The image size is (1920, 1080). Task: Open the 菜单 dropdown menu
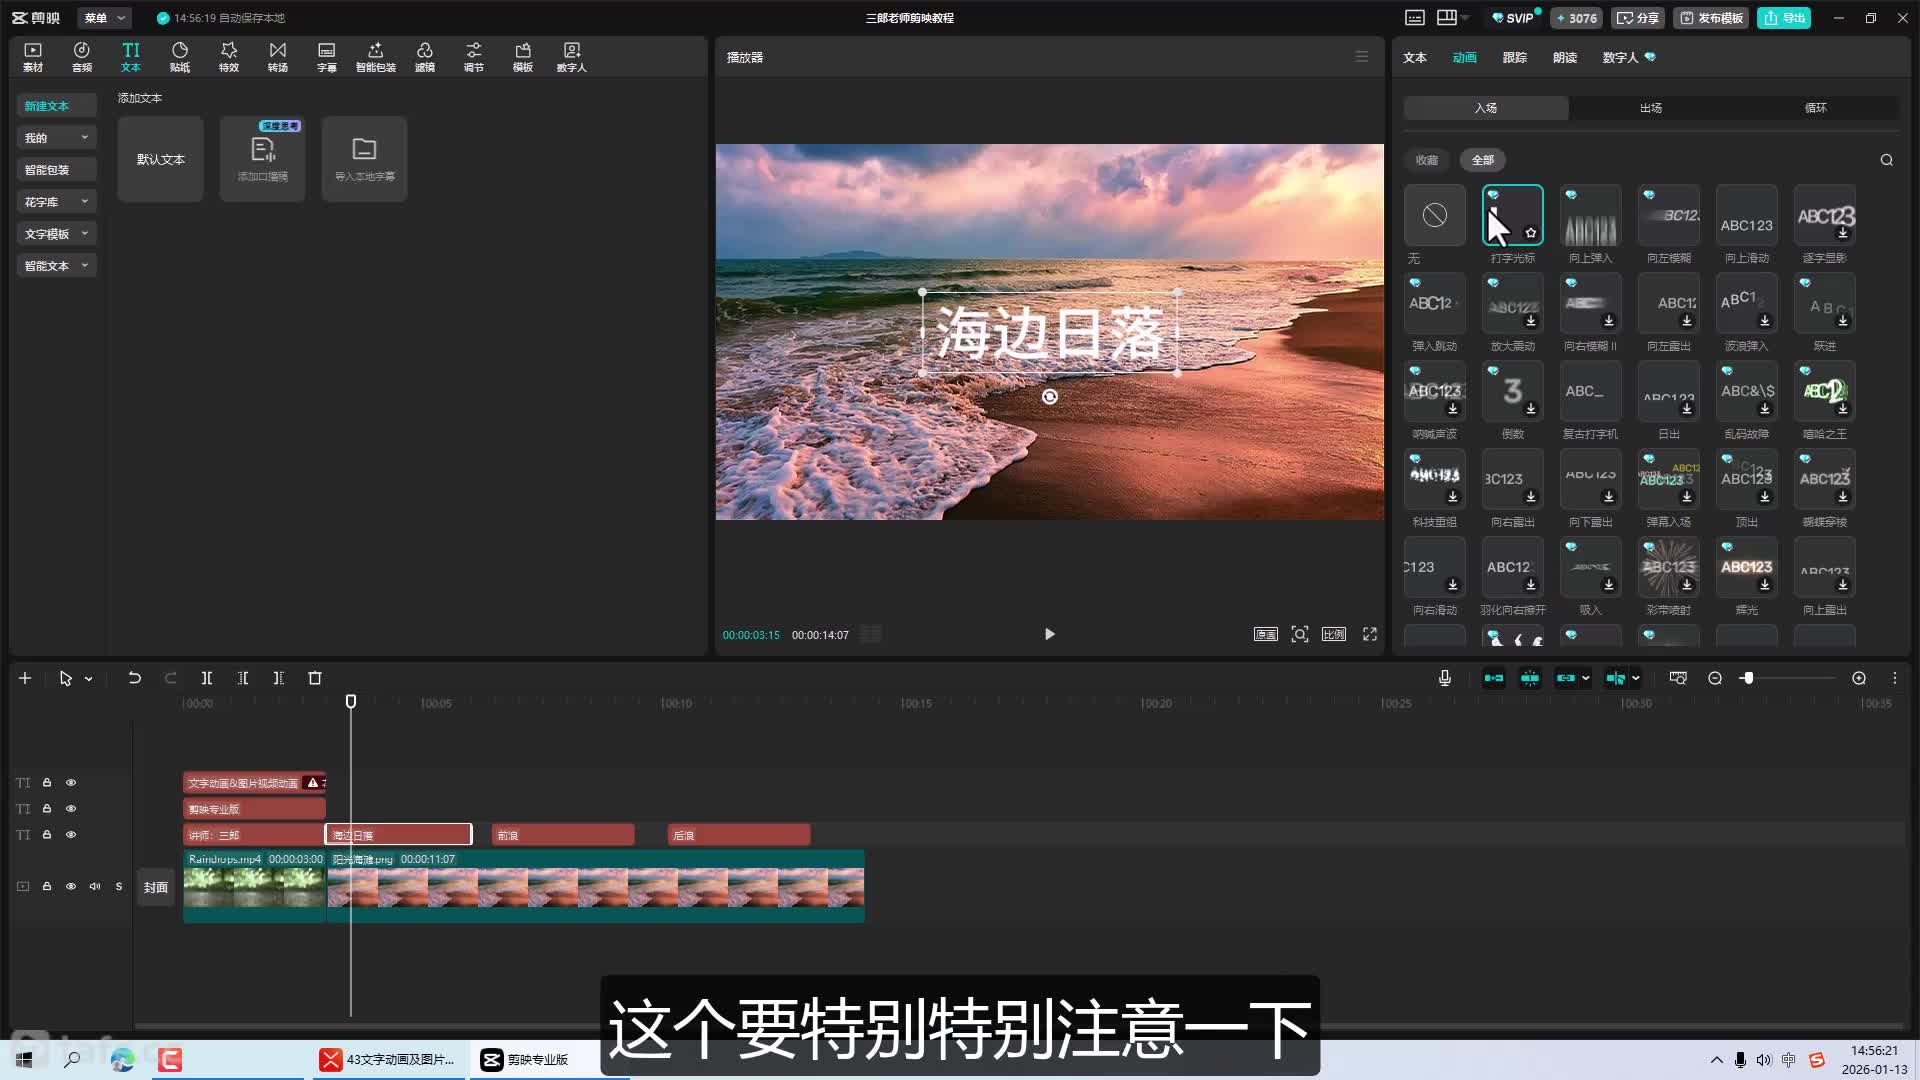(x=104, y=18)
